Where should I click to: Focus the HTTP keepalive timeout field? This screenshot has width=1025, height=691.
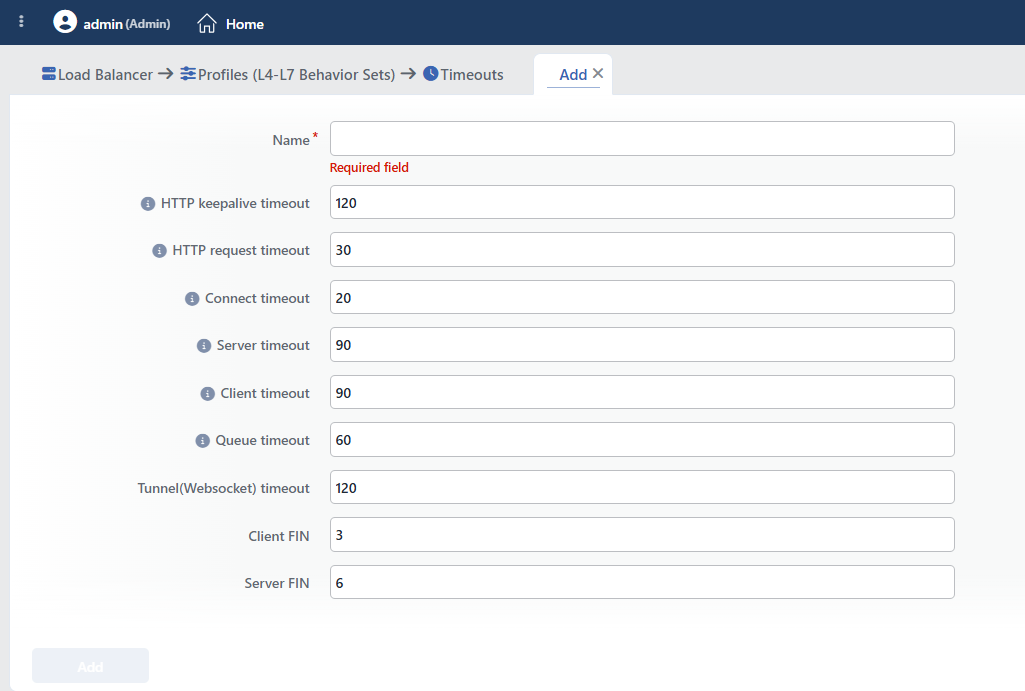coord(642,203)
